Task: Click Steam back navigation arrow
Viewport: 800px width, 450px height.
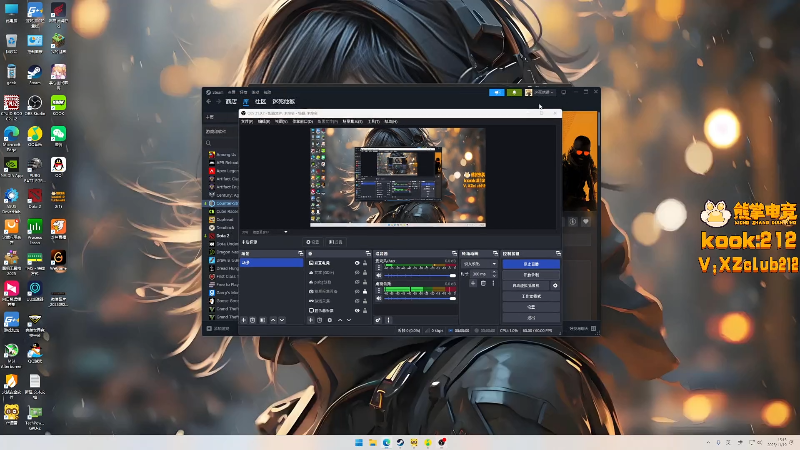Action: [x=209, y=102]
